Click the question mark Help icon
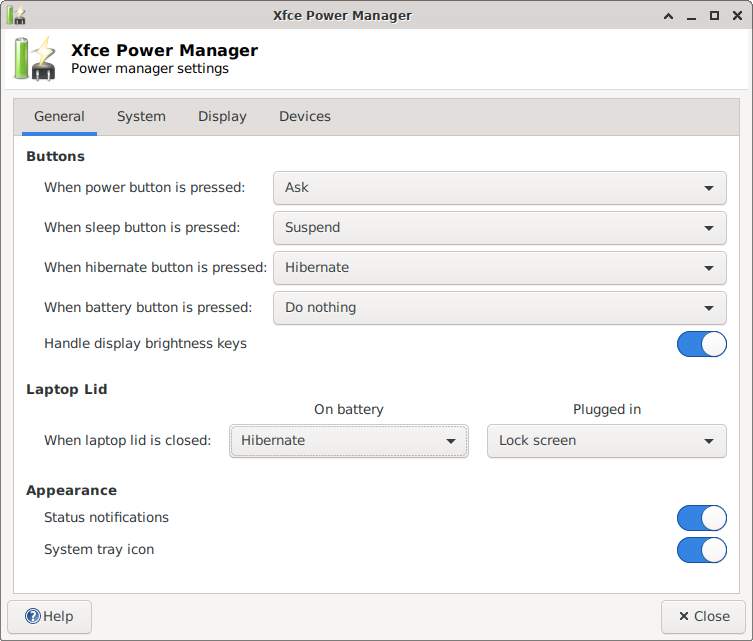This screenshot has width=753, height=641. (x=33, y=616)
